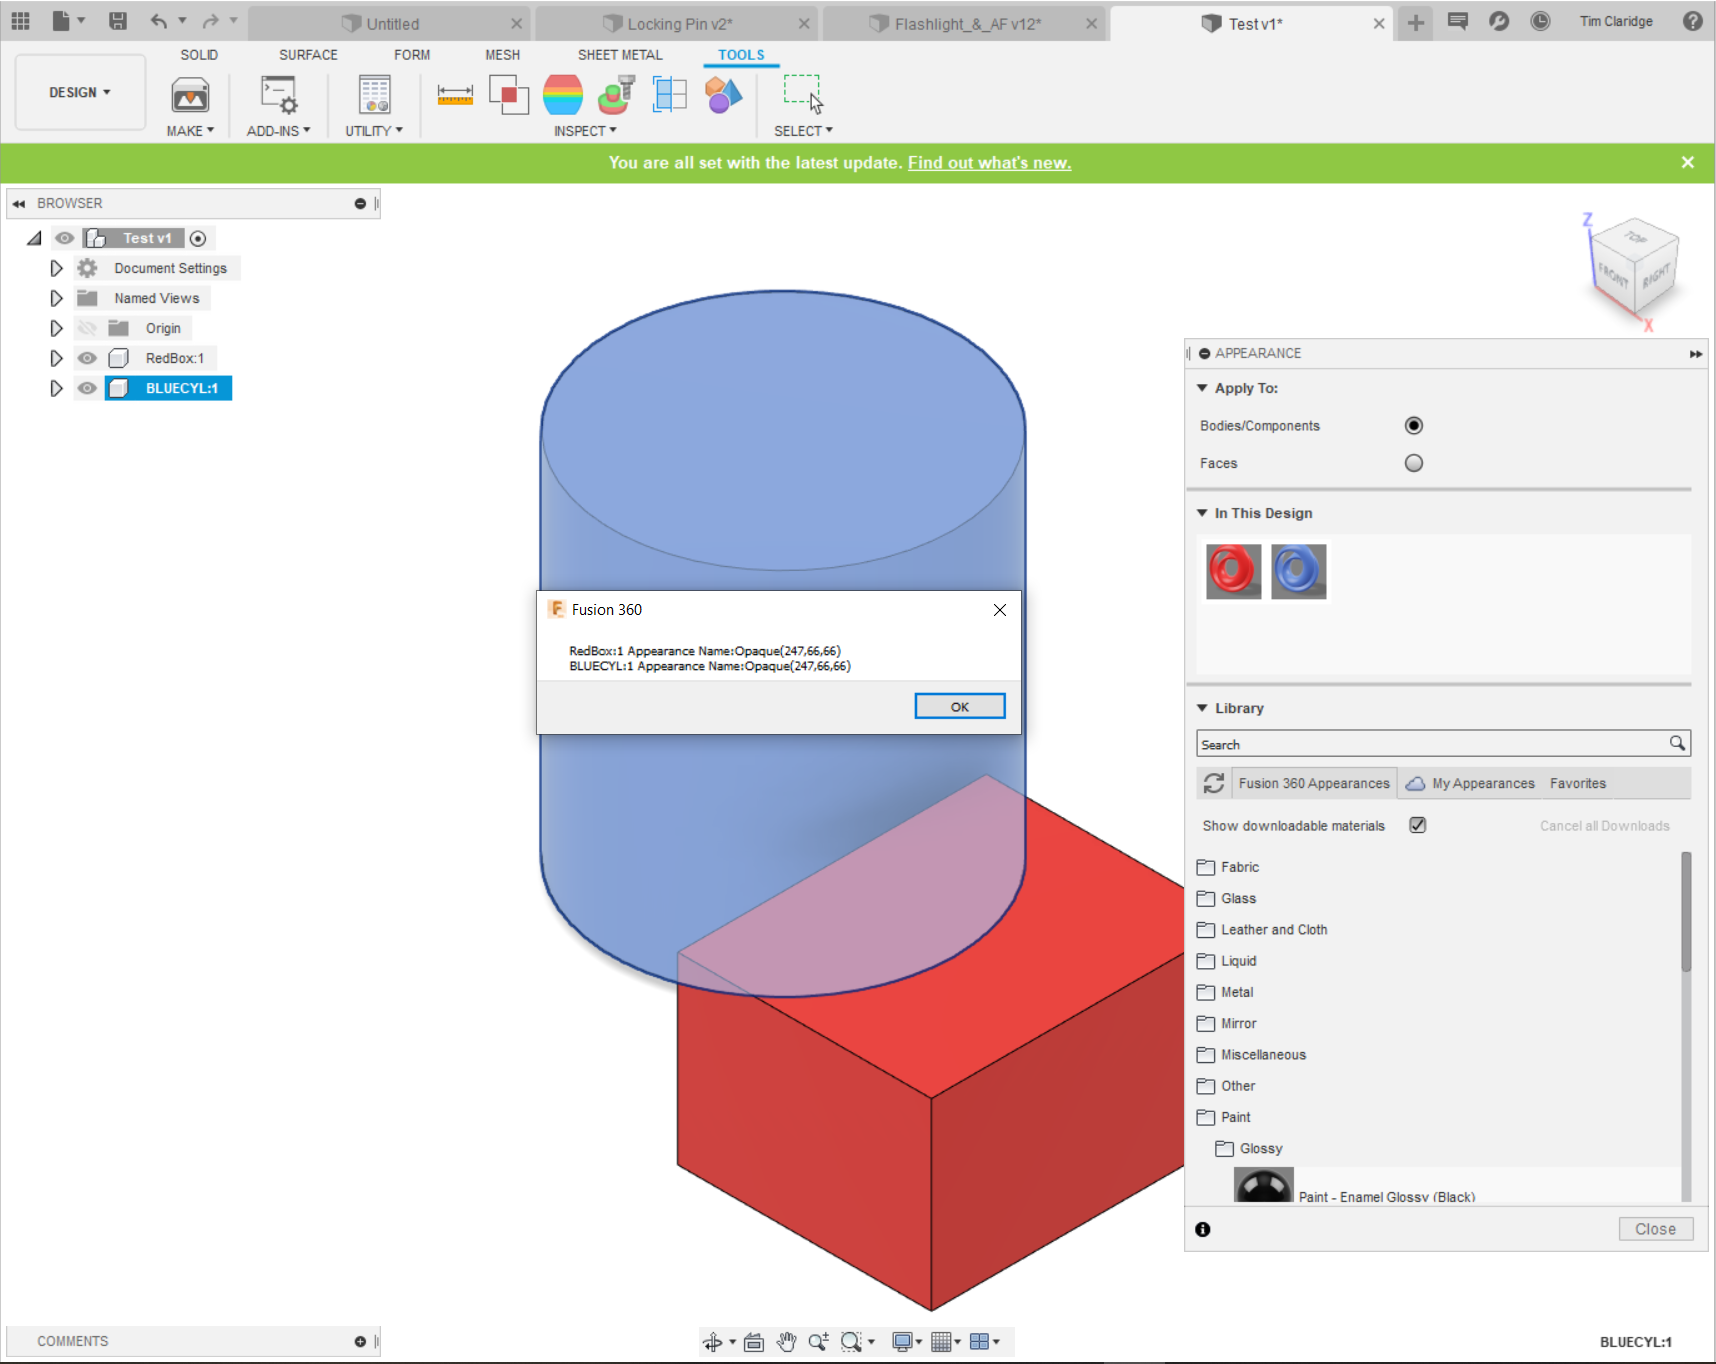Toggle visibility of BLUECYL:1
This screenshot has width=1716, height=1364.
click(x=87, y=388)
